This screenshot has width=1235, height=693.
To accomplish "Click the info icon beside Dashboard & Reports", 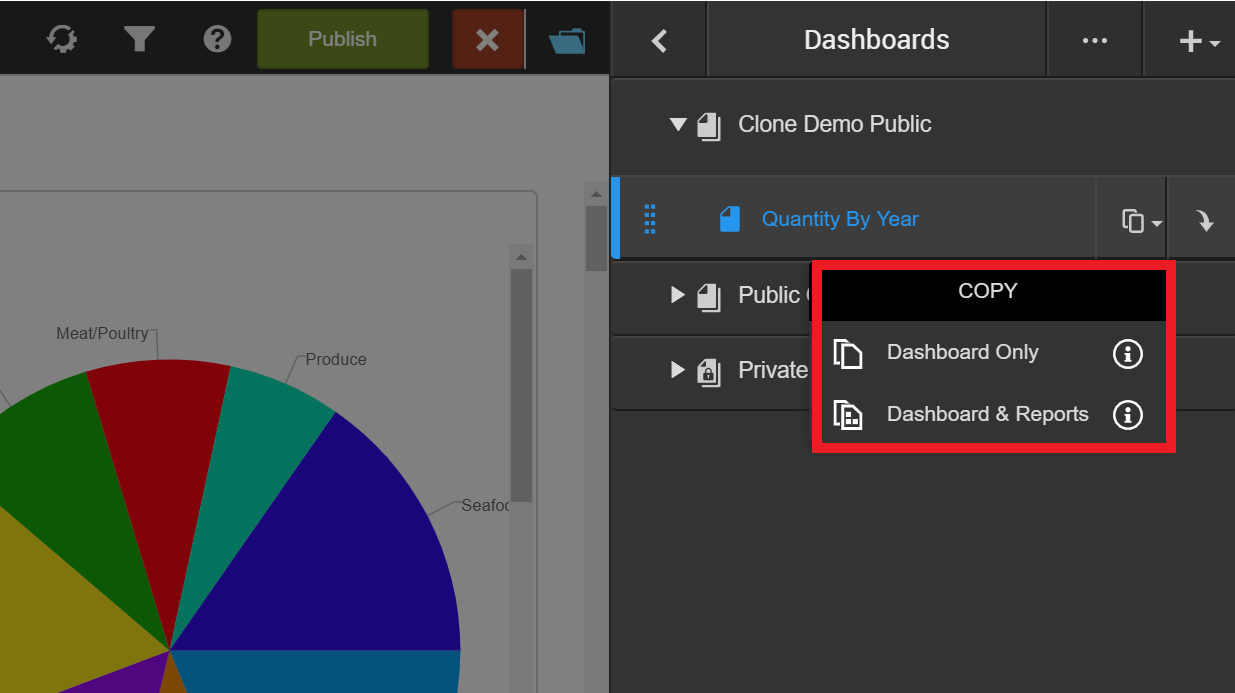I will point(1127,415).
